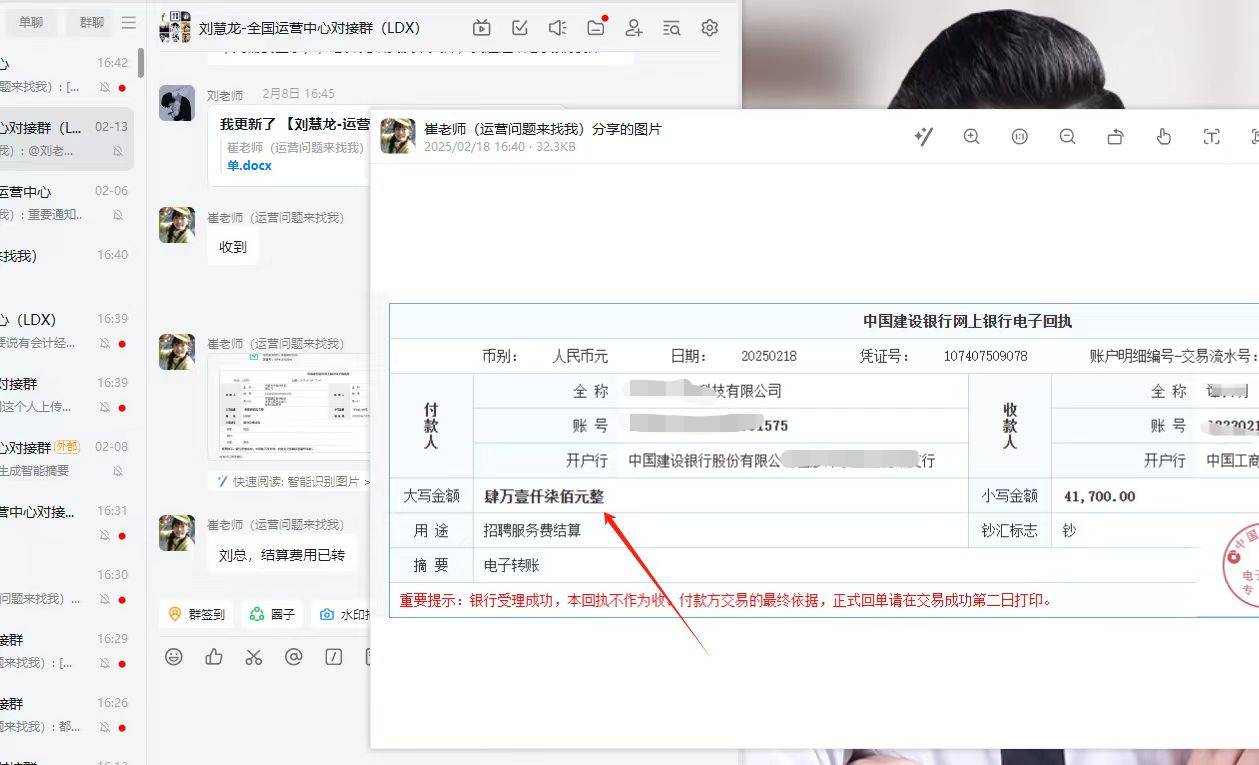Image resolution: width=1259 pixels, height=765 pixels.
Task: Select the 肆万壹仟柒佰元整 amount text
Action: pyautogui.click(x=544, y=496)
